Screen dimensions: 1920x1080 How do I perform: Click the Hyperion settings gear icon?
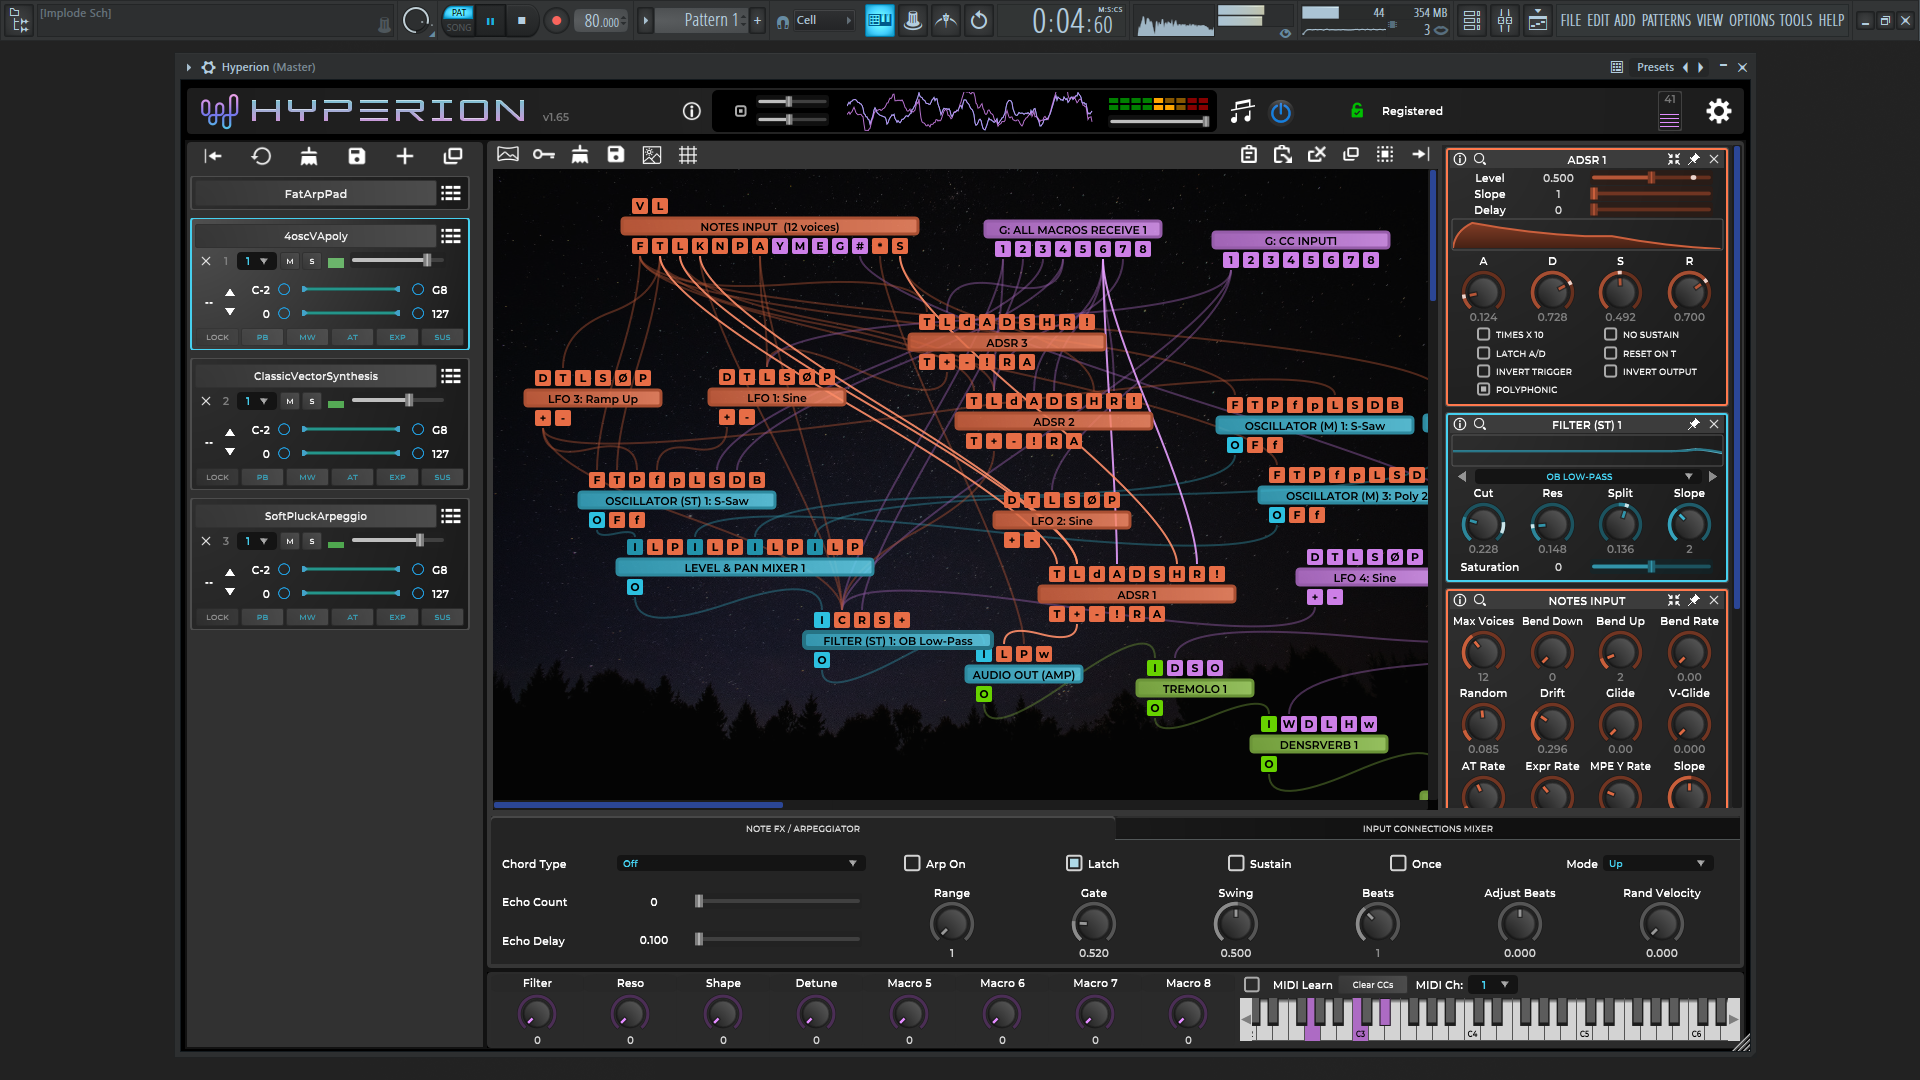[x=1718, y=111]
